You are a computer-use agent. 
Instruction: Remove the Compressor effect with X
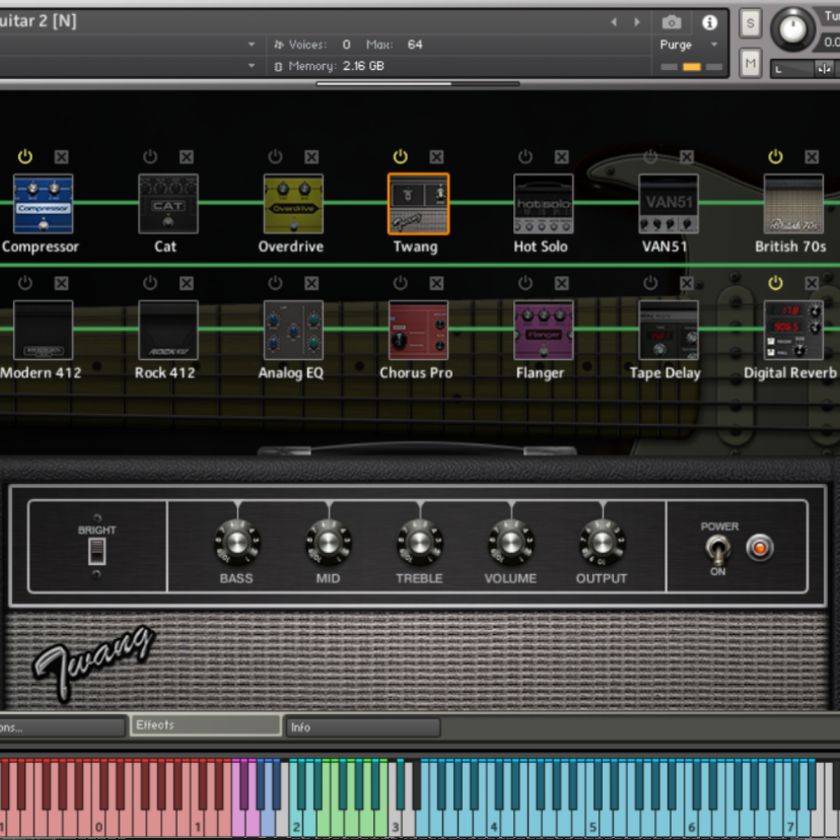click(x=62, y=157)
